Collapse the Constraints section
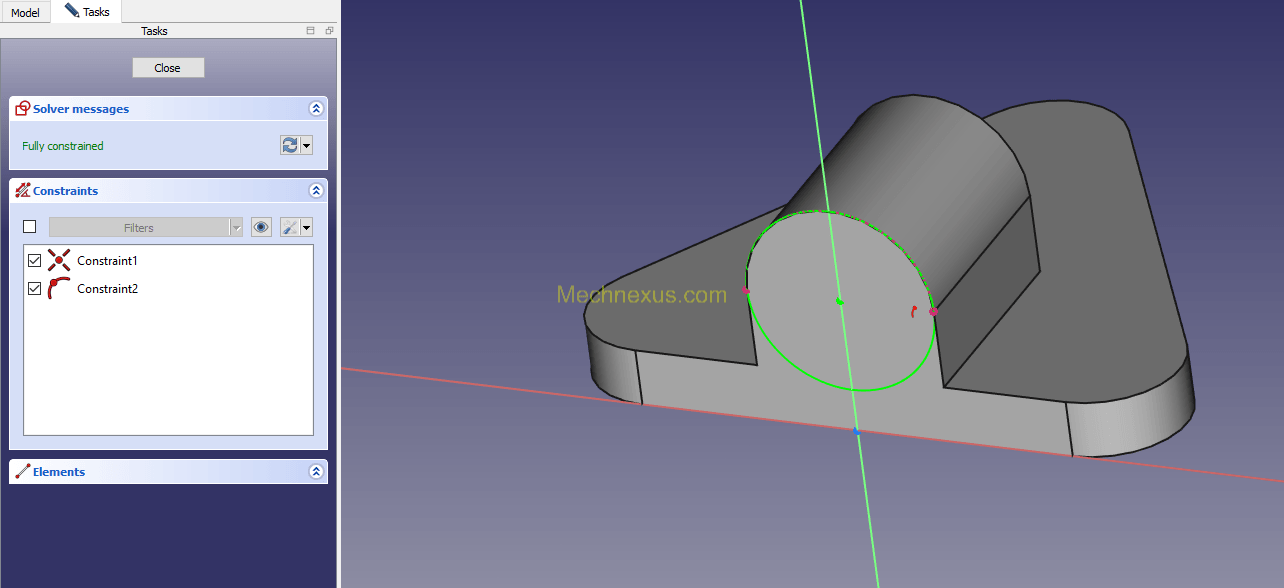 [316, 191]
